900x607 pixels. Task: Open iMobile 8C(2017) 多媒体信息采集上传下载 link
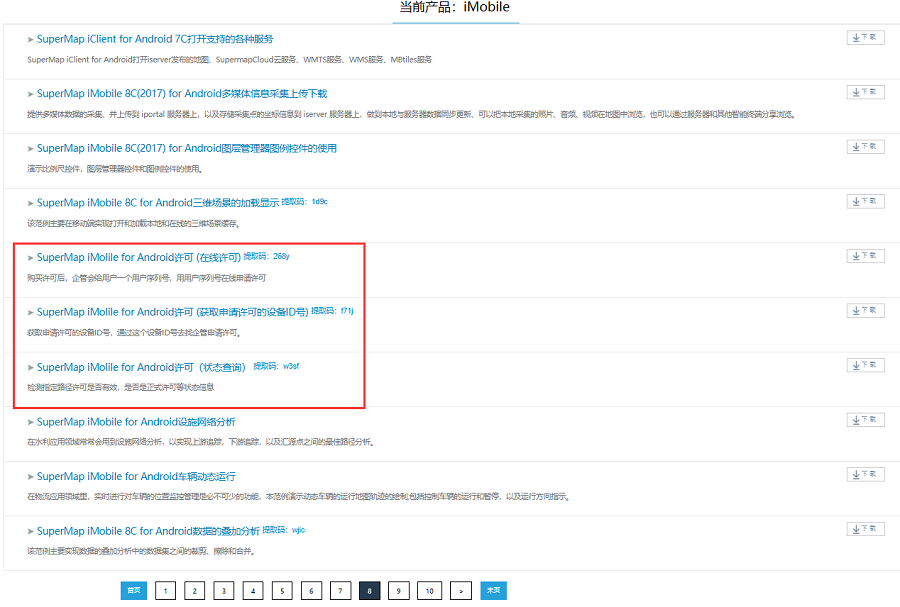pyautogui.click(x=182, y=94)
